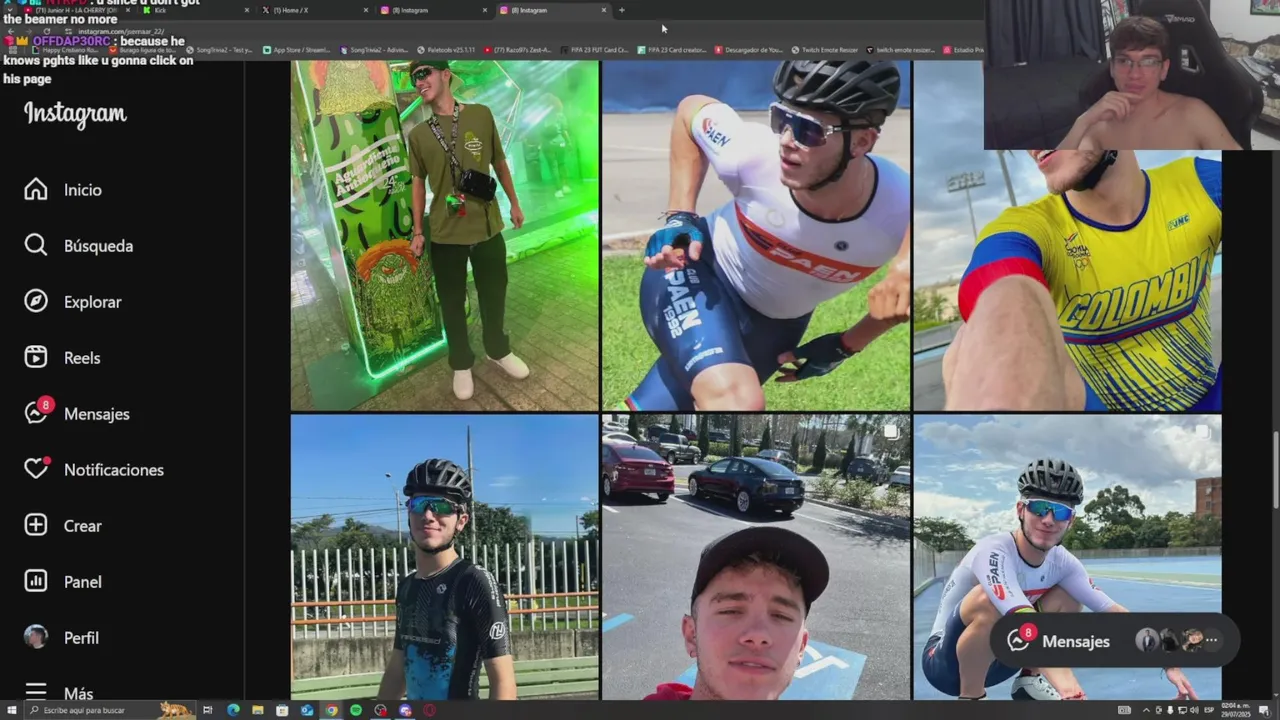Open post of man beside green Aguardiente display

tap(444, 235)
